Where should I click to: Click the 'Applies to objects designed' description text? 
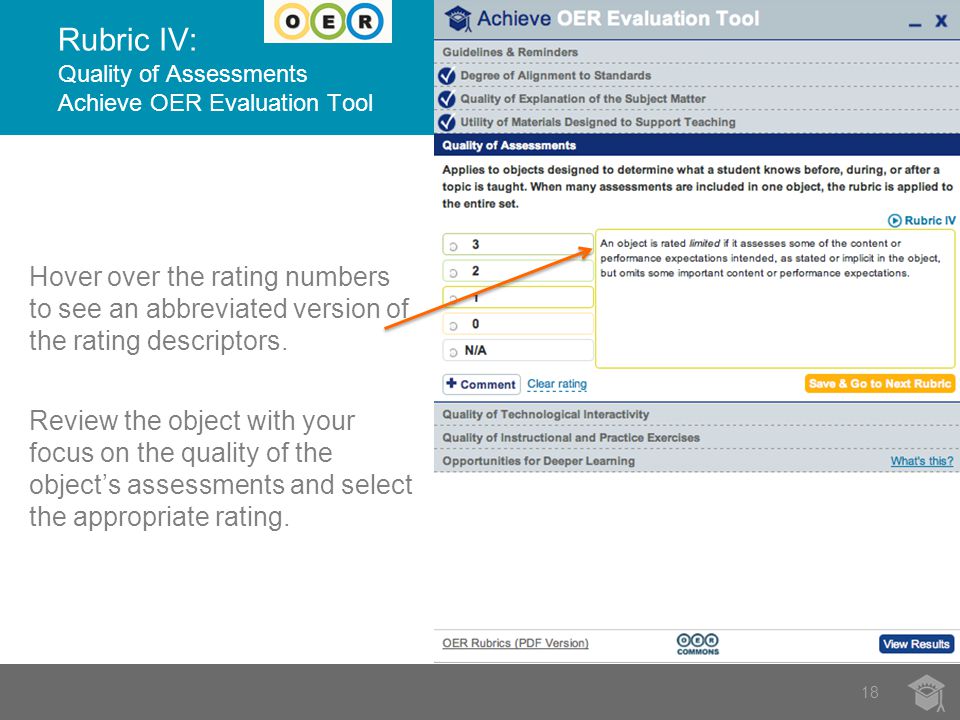click(697, 187)
